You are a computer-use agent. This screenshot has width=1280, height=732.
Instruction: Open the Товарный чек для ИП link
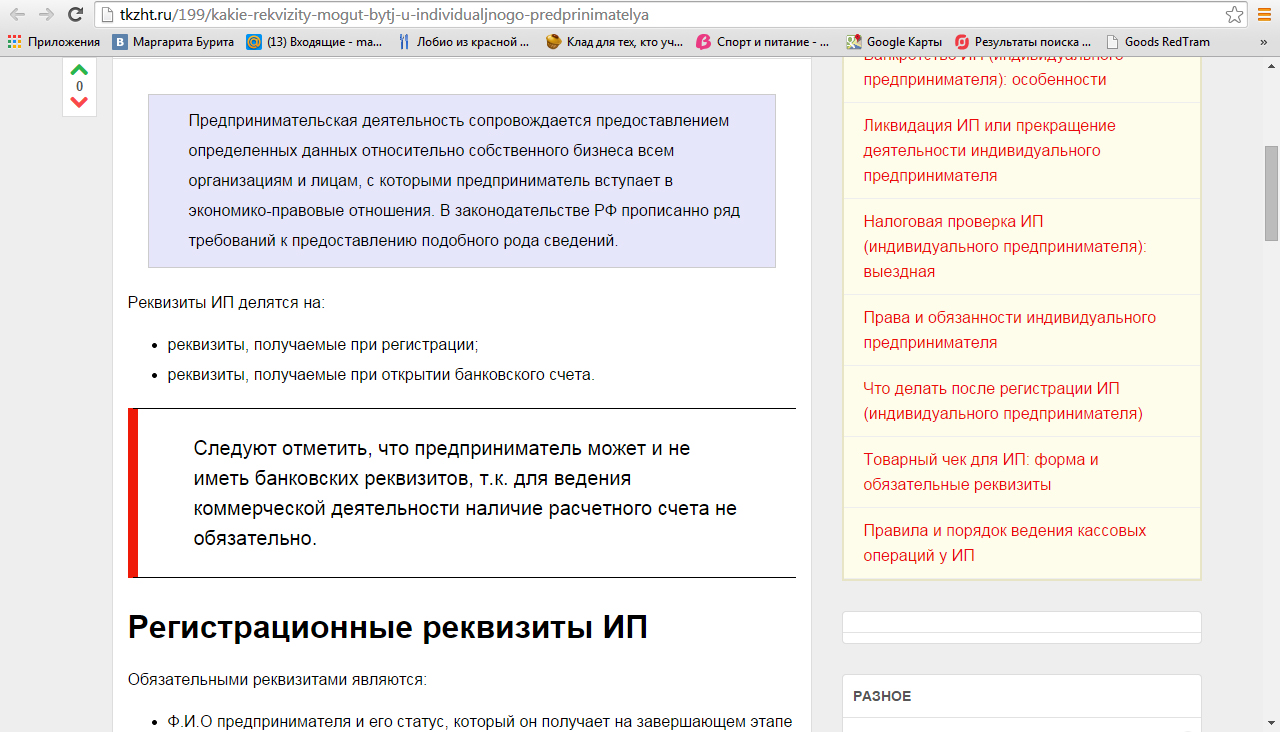tap(981, 472)
